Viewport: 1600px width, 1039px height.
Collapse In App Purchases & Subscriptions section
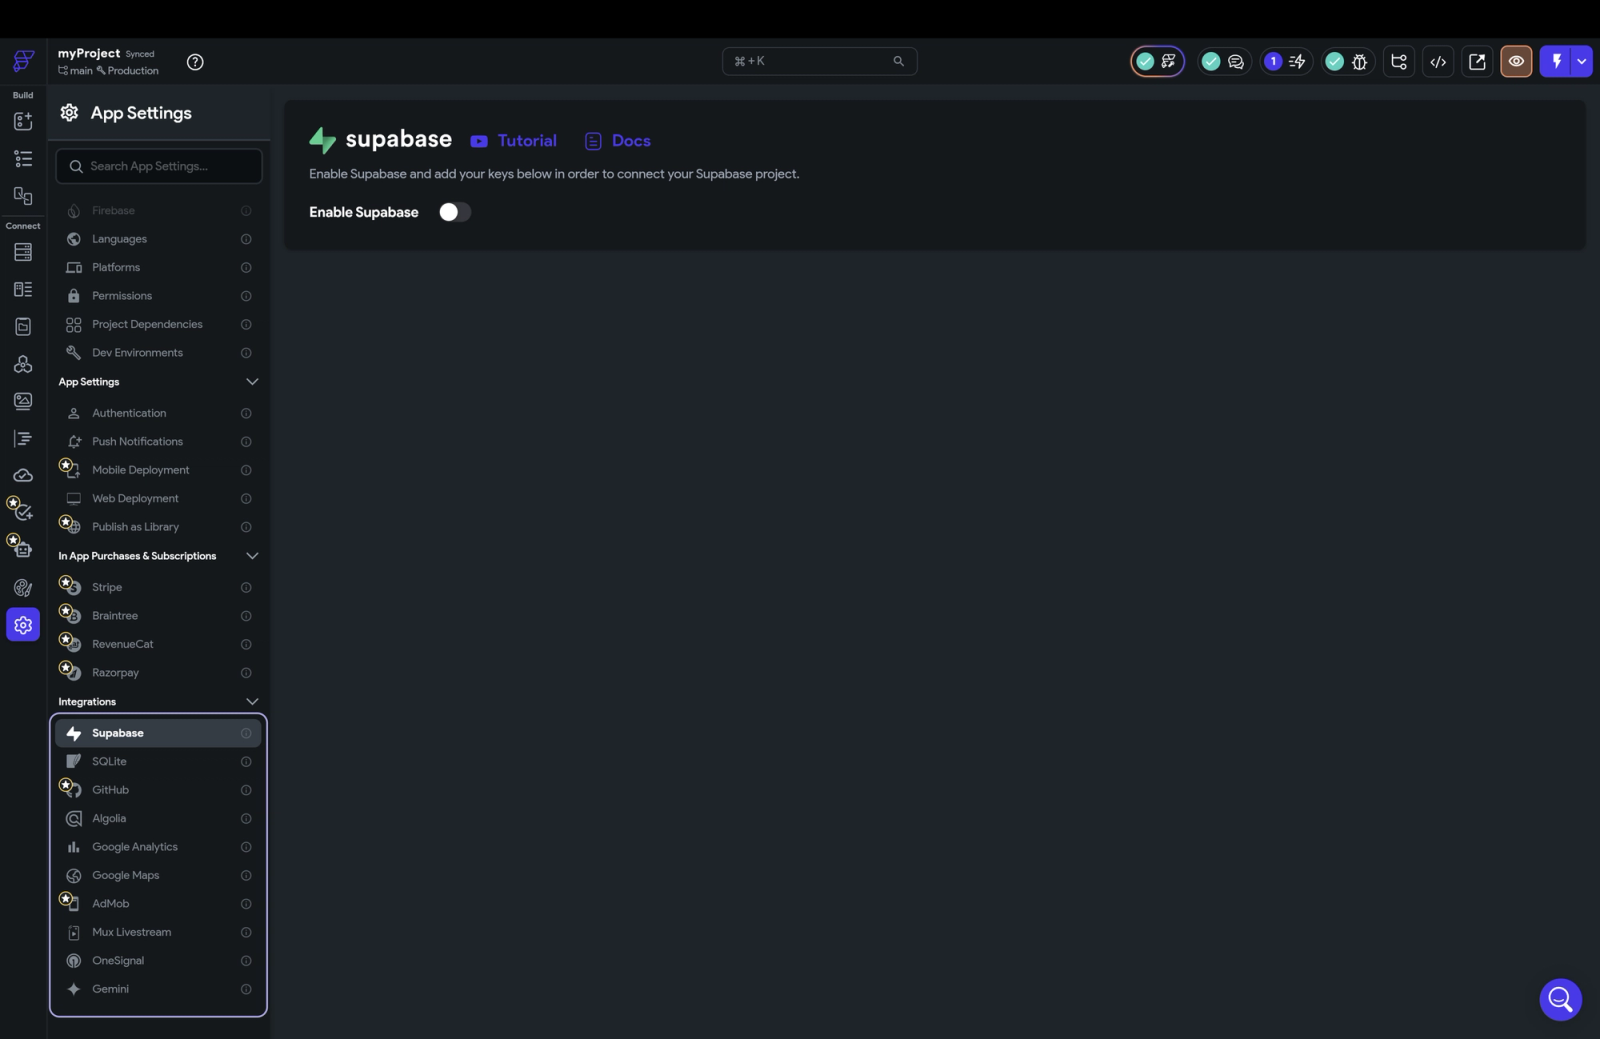[x=252, y=556]
